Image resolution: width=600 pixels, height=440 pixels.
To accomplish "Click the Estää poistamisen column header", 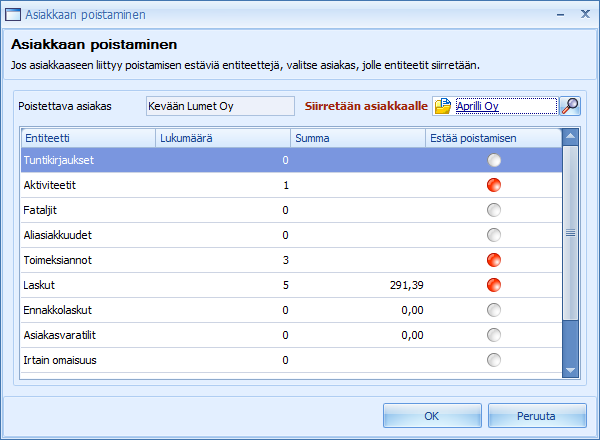I will [x=494, y=138].
